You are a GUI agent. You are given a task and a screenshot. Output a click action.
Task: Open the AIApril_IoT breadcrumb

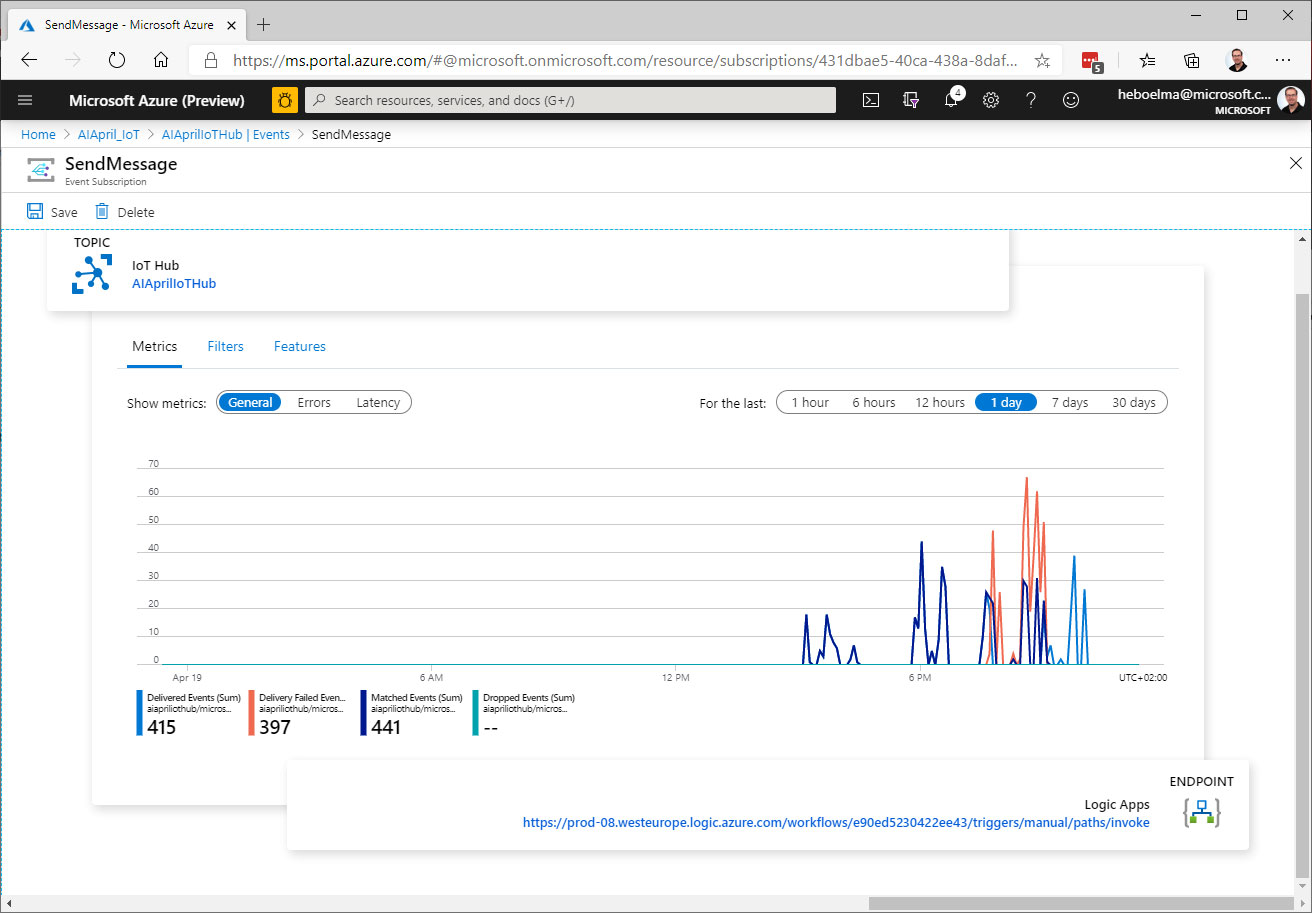click(109, 134)
